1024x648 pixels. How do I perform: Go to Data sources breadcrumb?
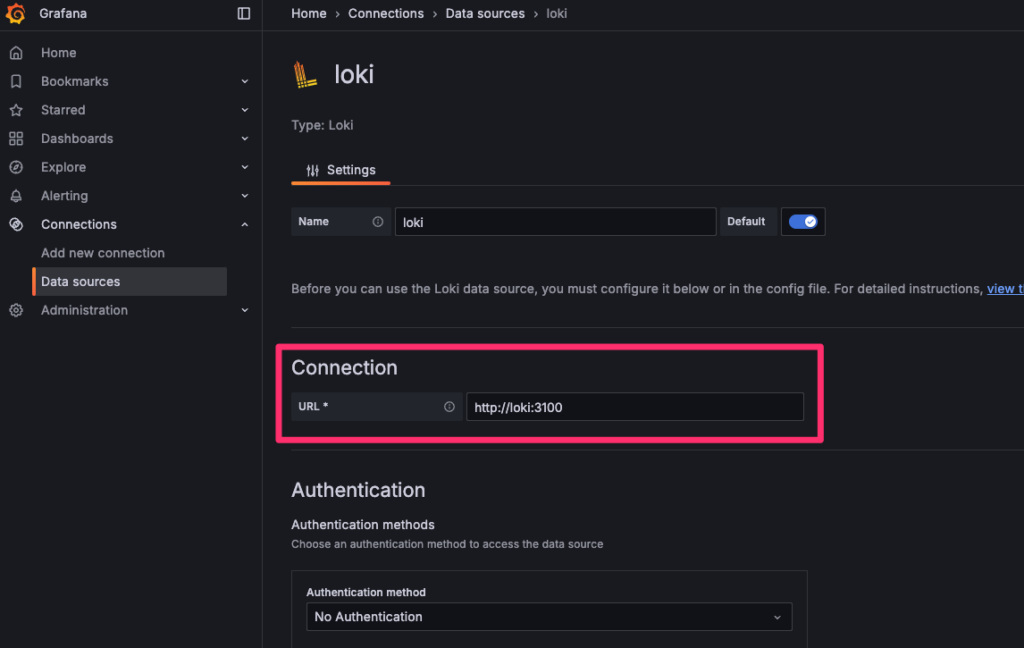485,14
